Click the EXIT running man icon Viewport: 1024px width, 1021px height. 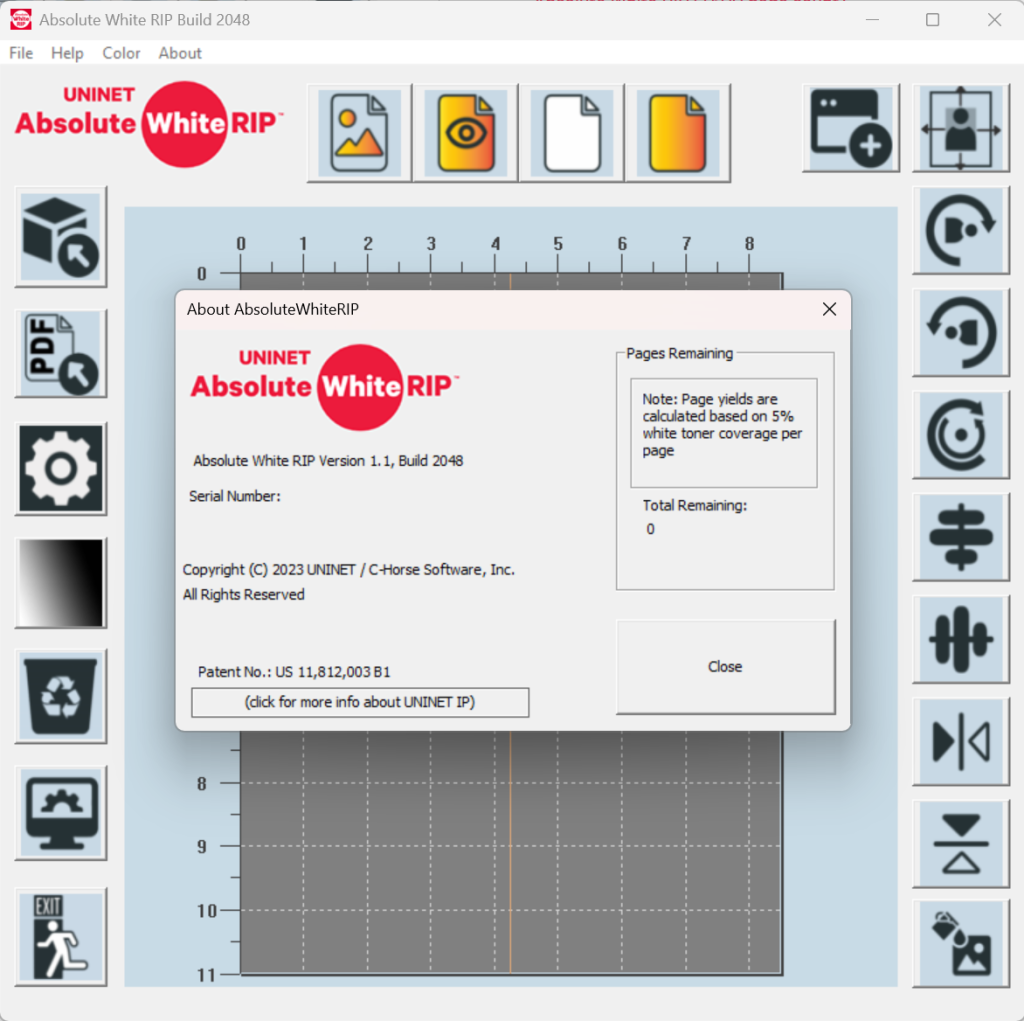click(61, 937)
